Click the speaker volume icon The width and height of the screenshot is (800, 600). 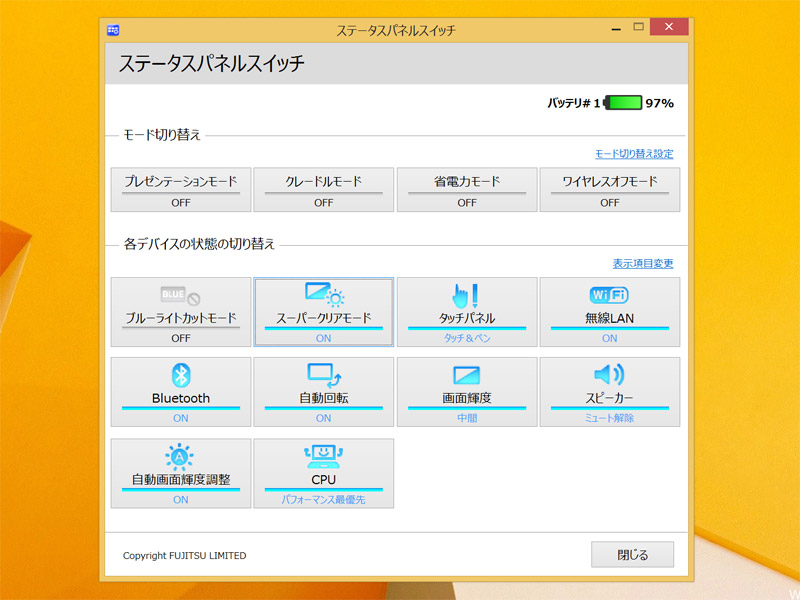609,375
